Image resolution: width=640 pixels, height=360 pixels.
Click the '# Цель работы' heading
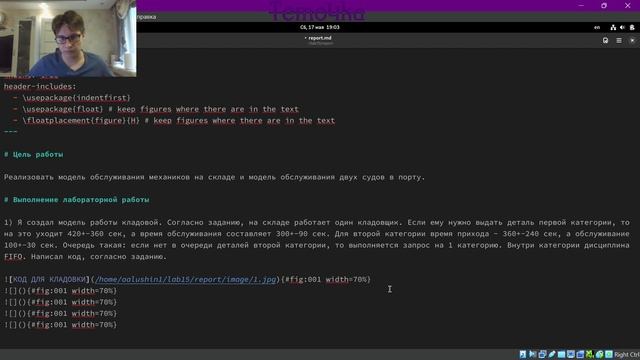tap(33, 155)
